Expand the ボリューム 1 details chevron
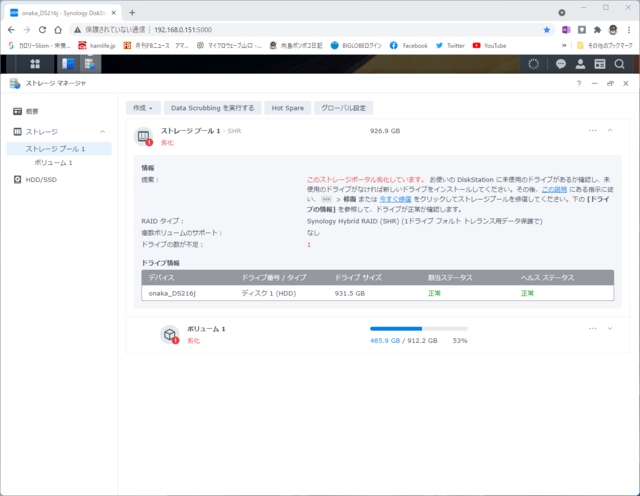Screen dimensions: 640x496 pos(610,329)
